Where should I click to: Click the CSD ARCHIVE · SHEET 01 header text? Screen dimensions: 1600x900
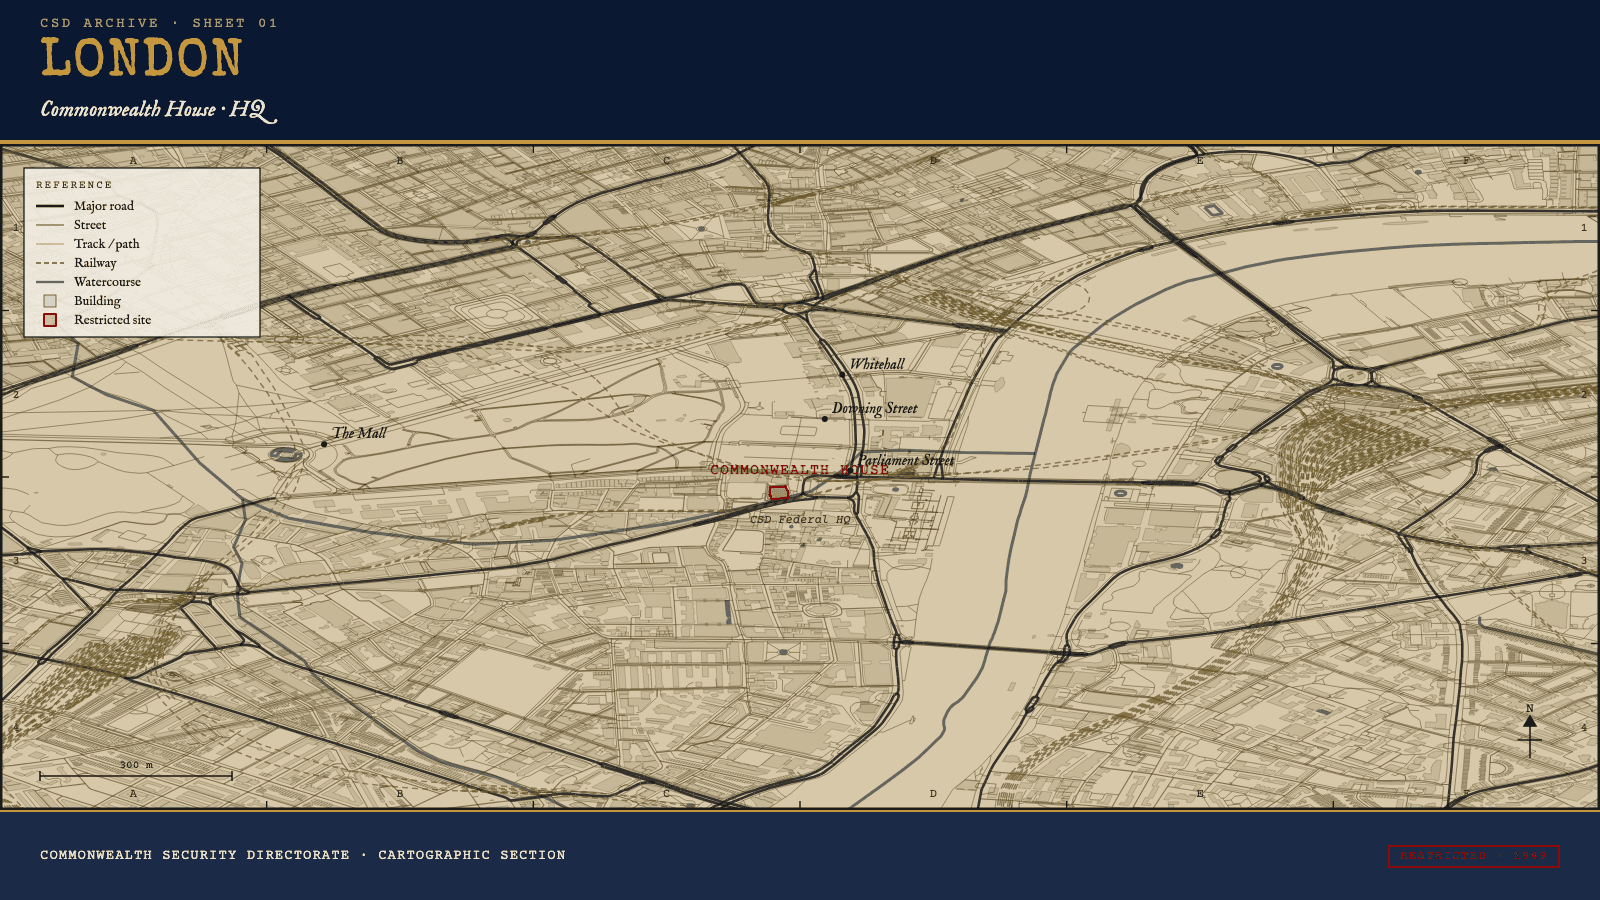tap(158, 23)
